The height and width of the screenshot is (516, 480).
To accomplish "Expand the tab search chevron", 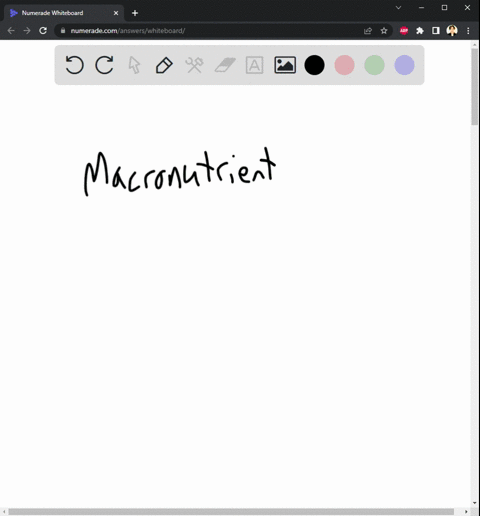I will 398,8.
